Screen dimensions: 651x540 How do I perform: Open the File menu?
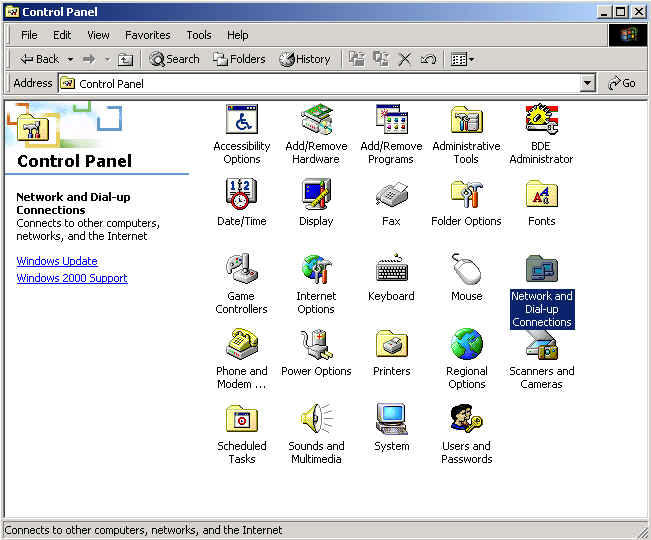click(29, 35)
